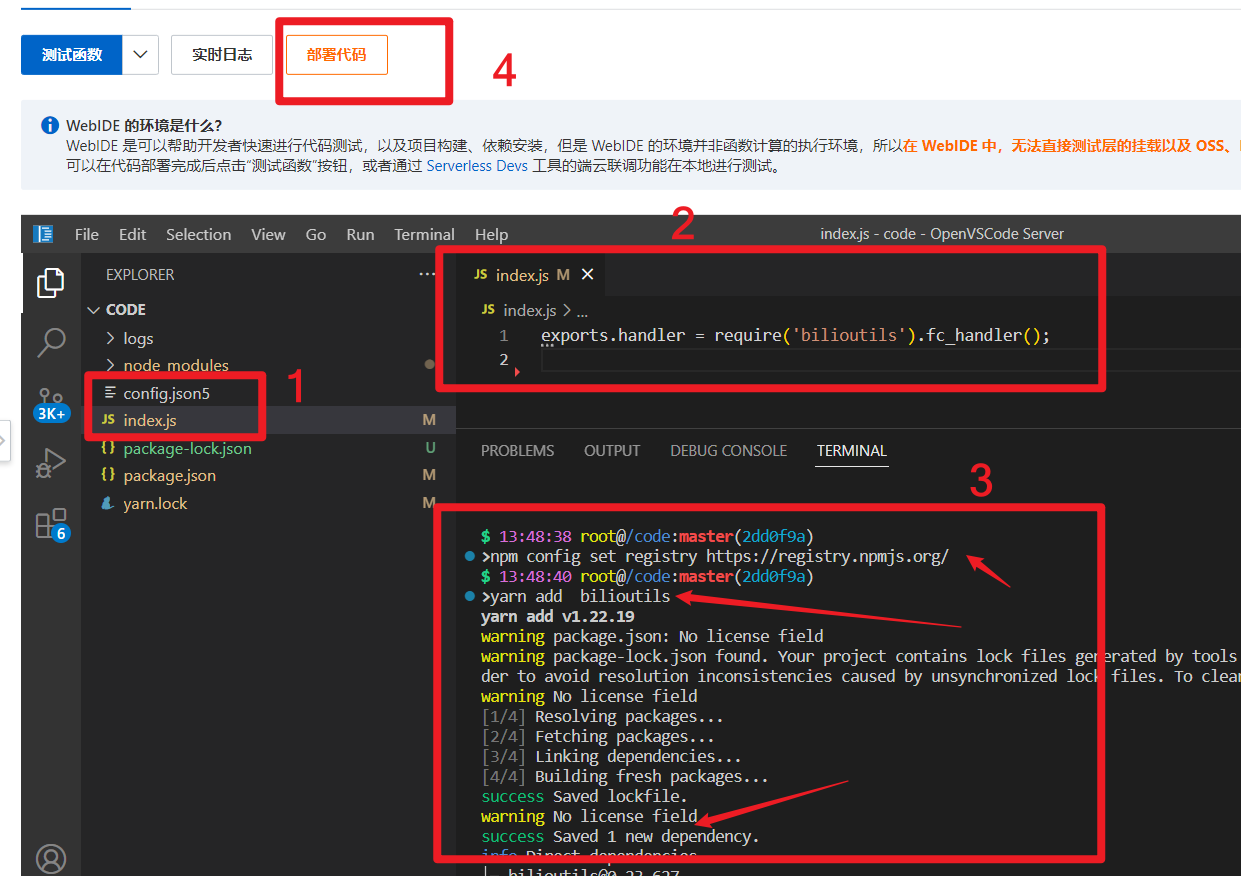Open the Accounts icon at sidebar bottom
Screen dimensions: 1241x876
click(x=50, y=858)
